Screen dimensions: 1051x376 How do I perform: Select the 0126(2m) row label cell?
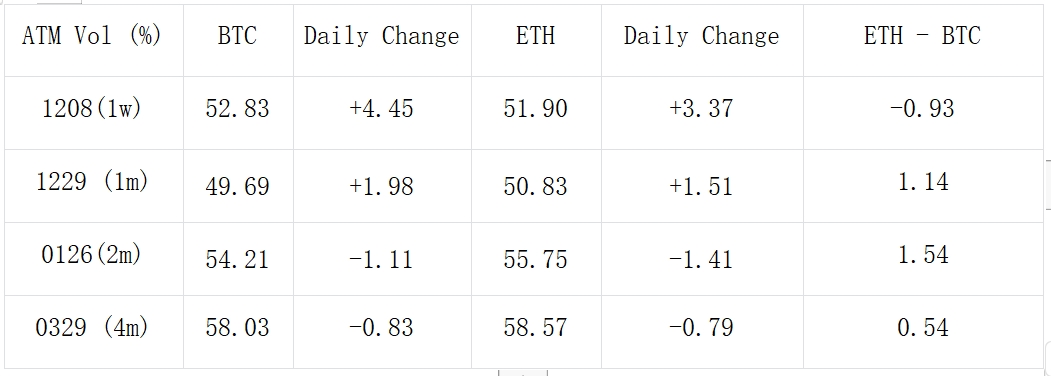pyautogui.click(x=94, y=259)
